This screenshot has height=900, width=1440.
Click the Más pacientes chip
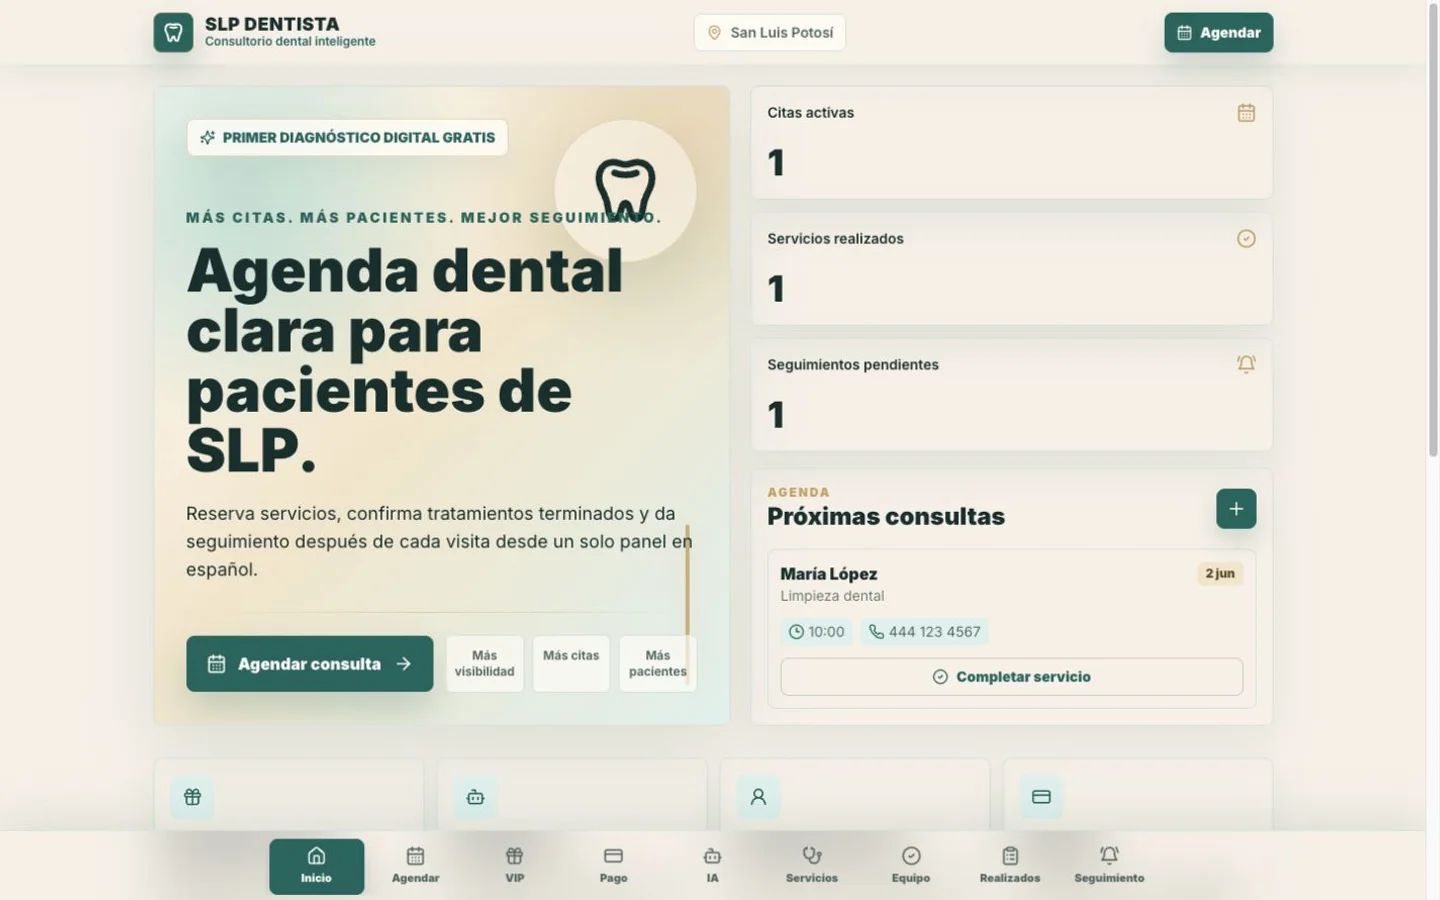click(658, 664)
